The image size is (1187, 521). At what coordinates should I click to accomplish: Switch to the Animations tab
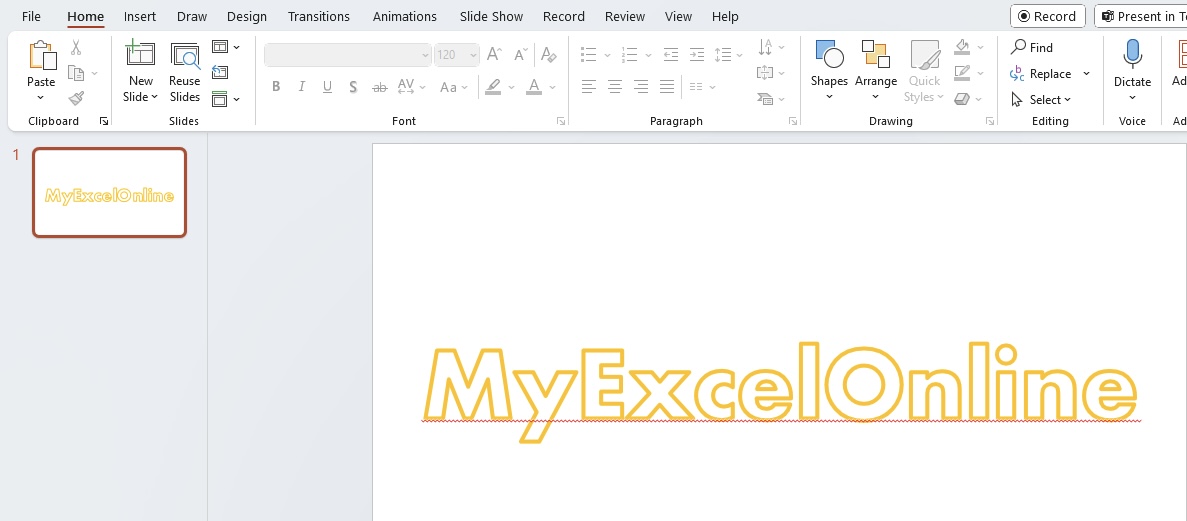405,16
